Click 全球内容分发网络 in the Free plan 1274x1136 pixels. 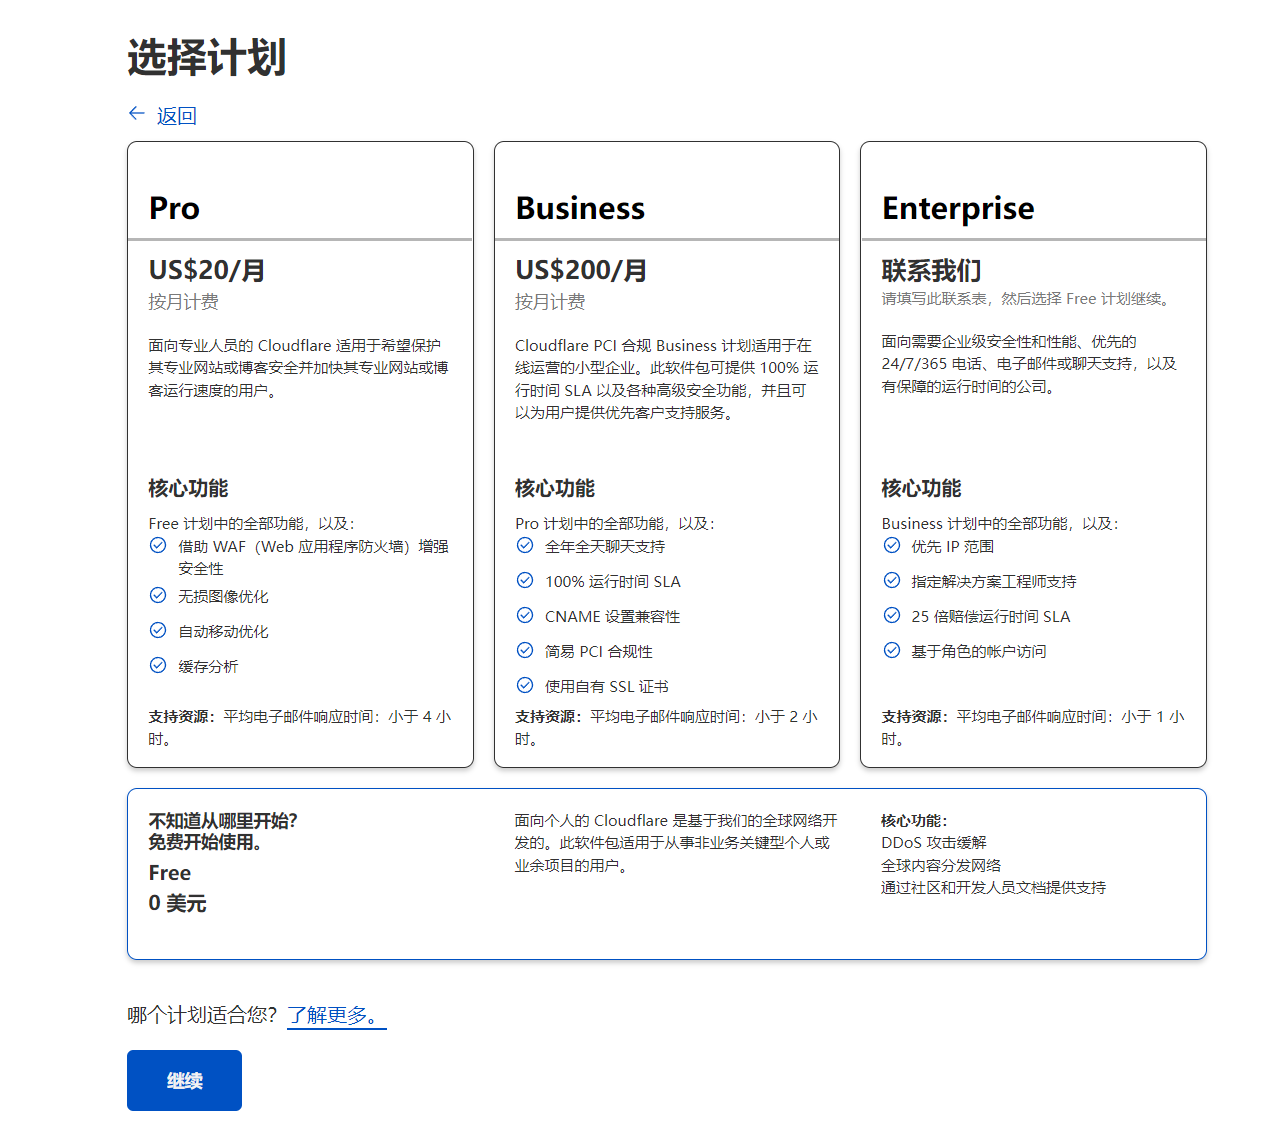(941, 865)
